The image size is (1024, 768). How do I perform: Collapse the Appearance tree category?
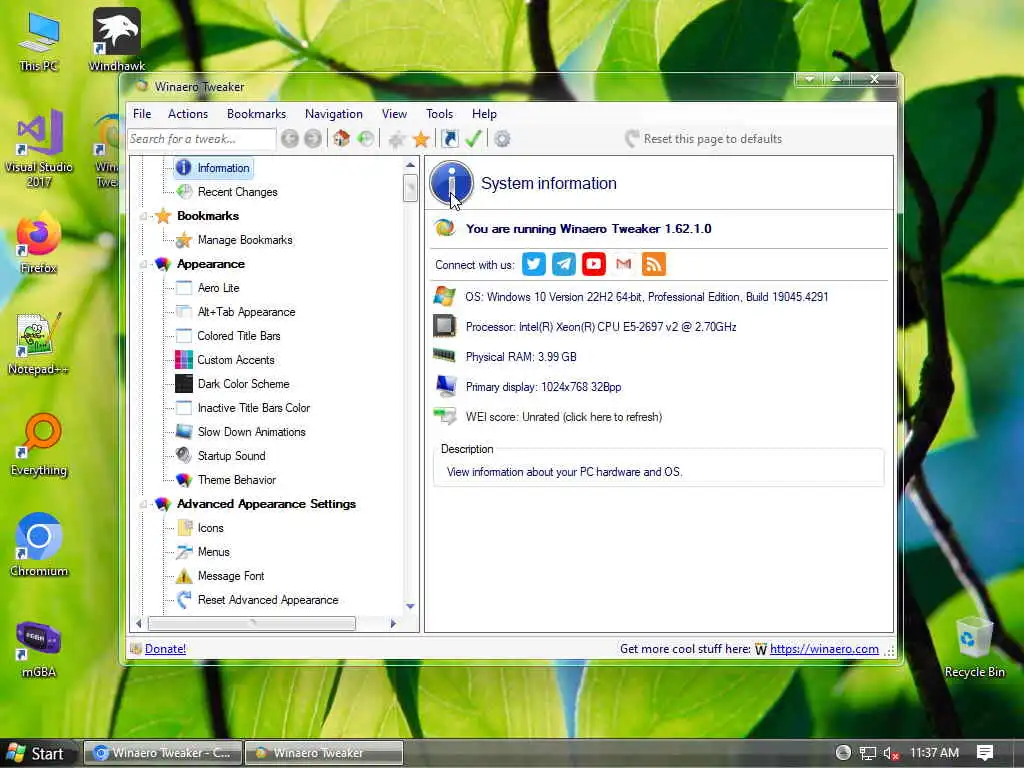[x=143, y=264]
